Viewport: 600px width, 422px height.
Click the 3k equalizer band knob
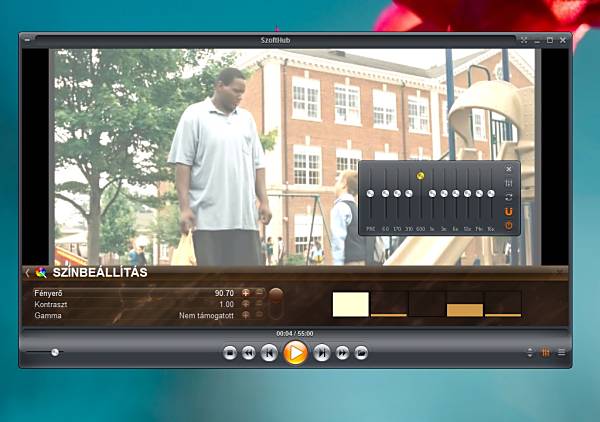[x=444, y=194]
